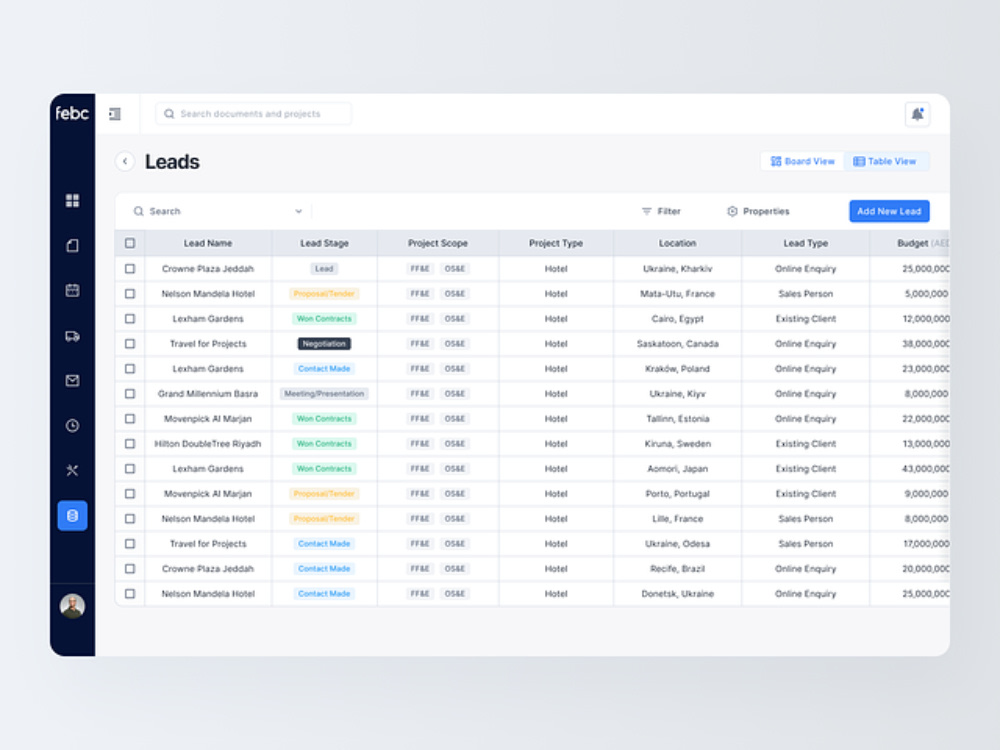Open the tools icon in sidebar
The width and height of the screenshot is (1000, 750).
click(72, 471)
